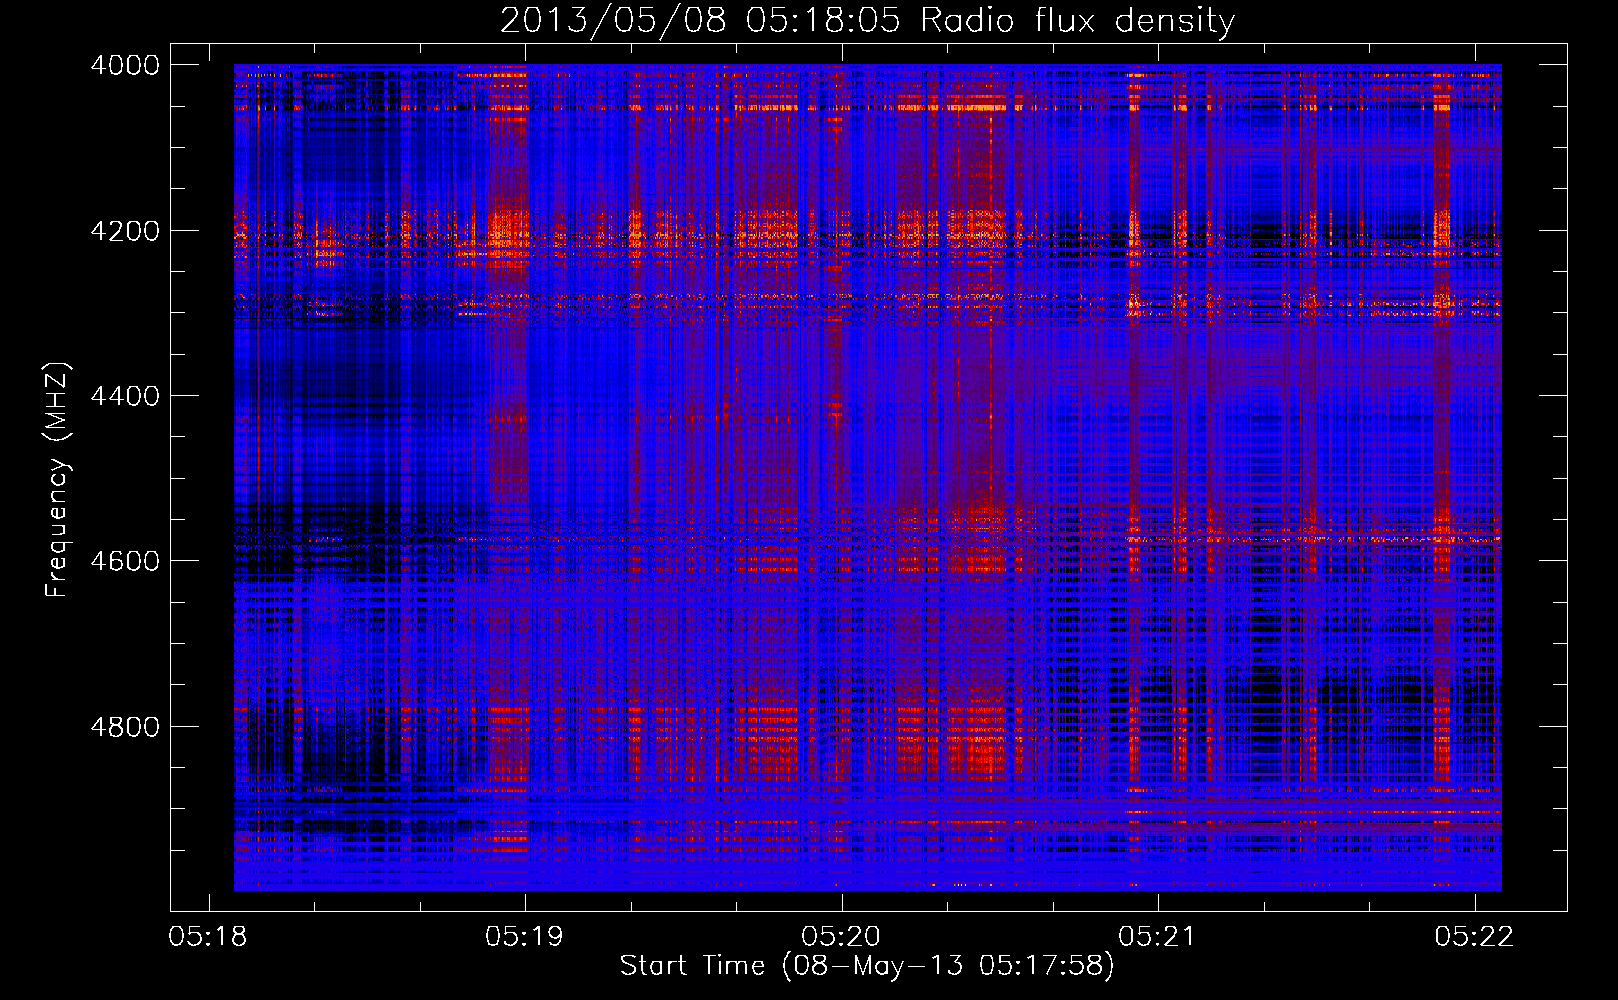This screenshot has height=1000, width=1618.
Task: Click the 05:19 time tick label
Action: [524, 937]
